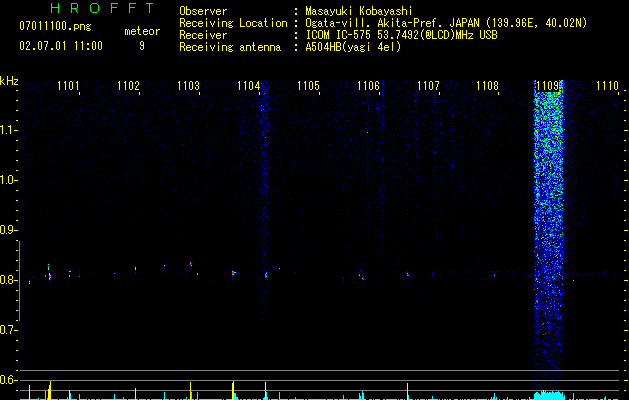
Task: Click the 1106 time axis label
Action: (368, 85)
